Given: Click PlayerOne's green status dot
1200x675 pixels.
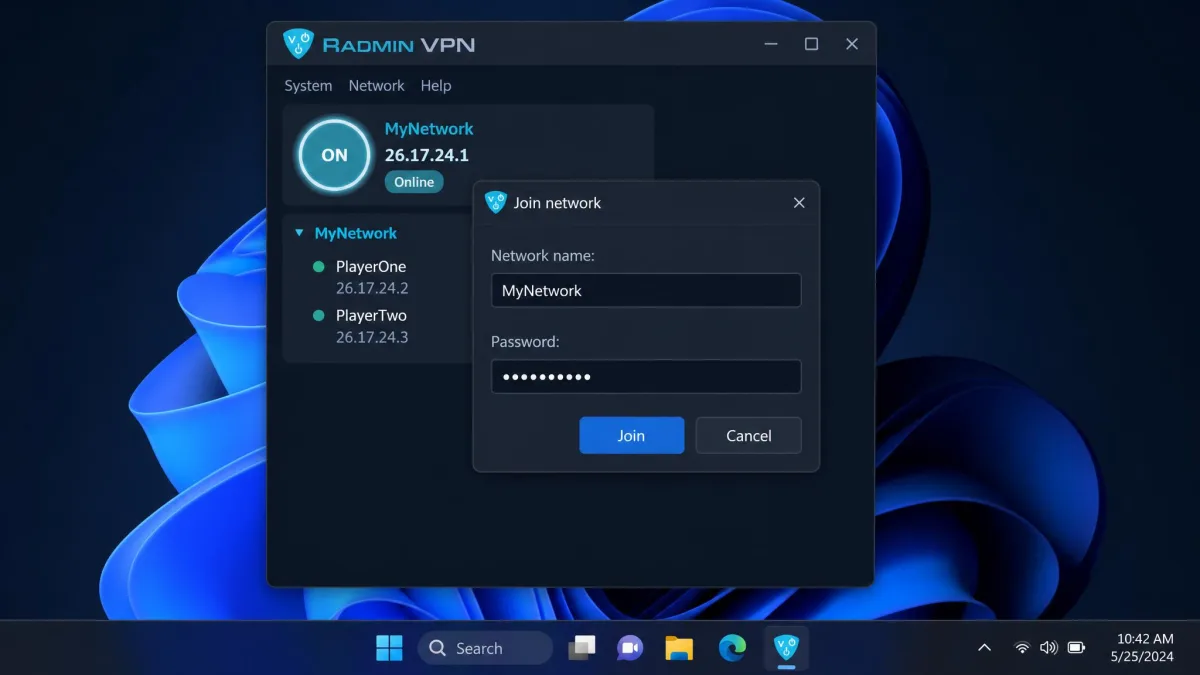Looking at the screenshot, I should click(319, 267).
